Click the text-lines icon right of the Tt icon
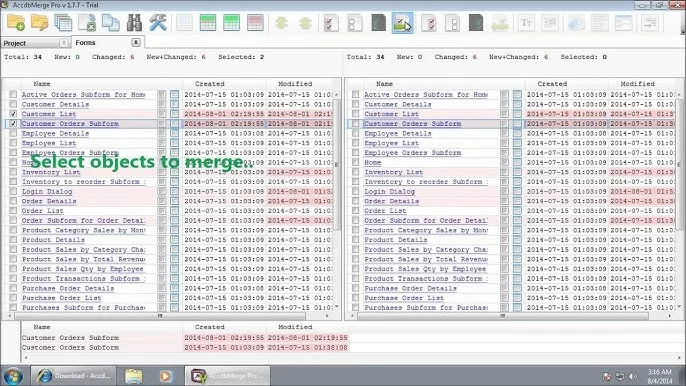Screen dimensions: 686x386 pyautogui.click(x=550, y=22)
